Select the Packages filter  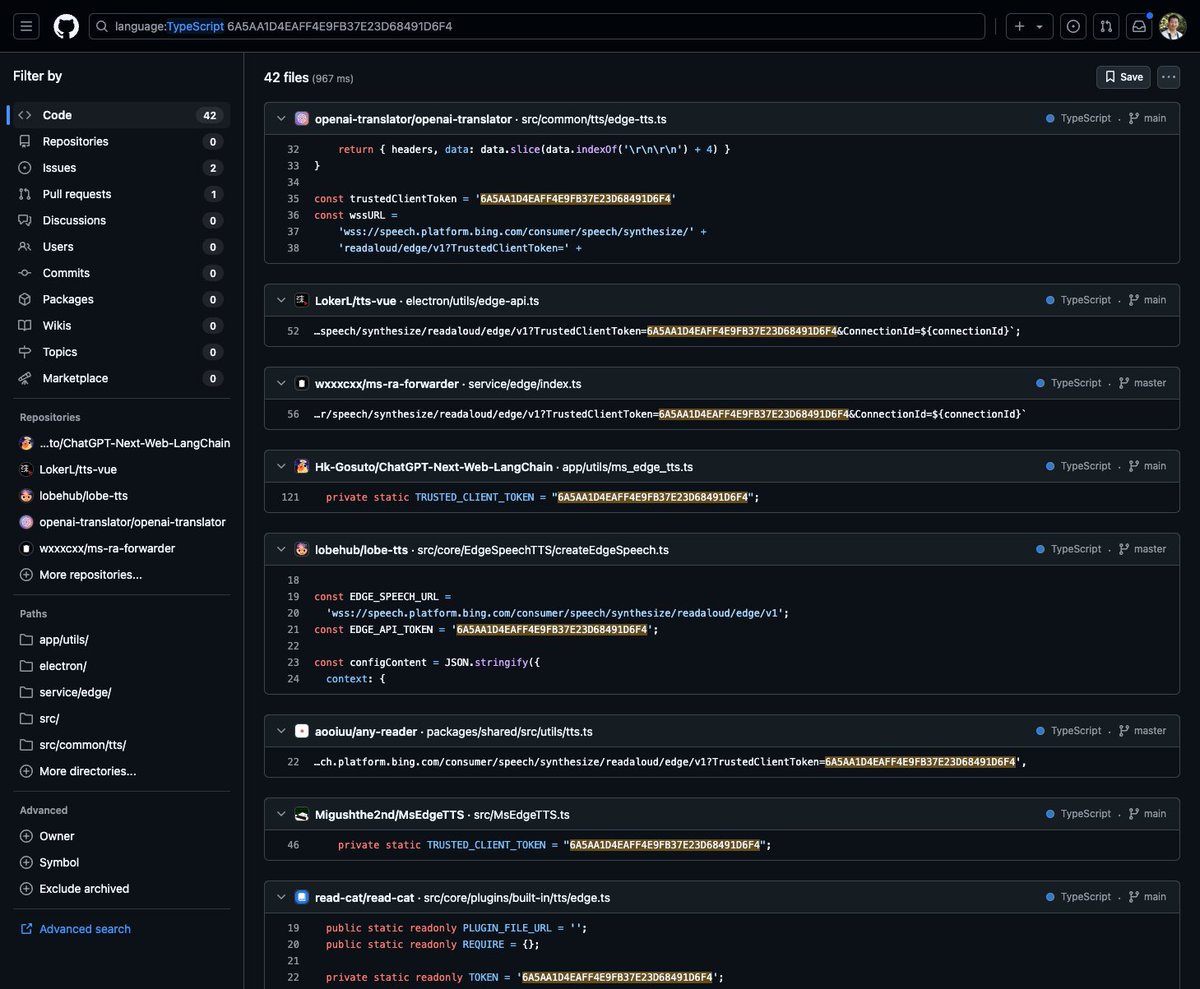coord(119,299)
